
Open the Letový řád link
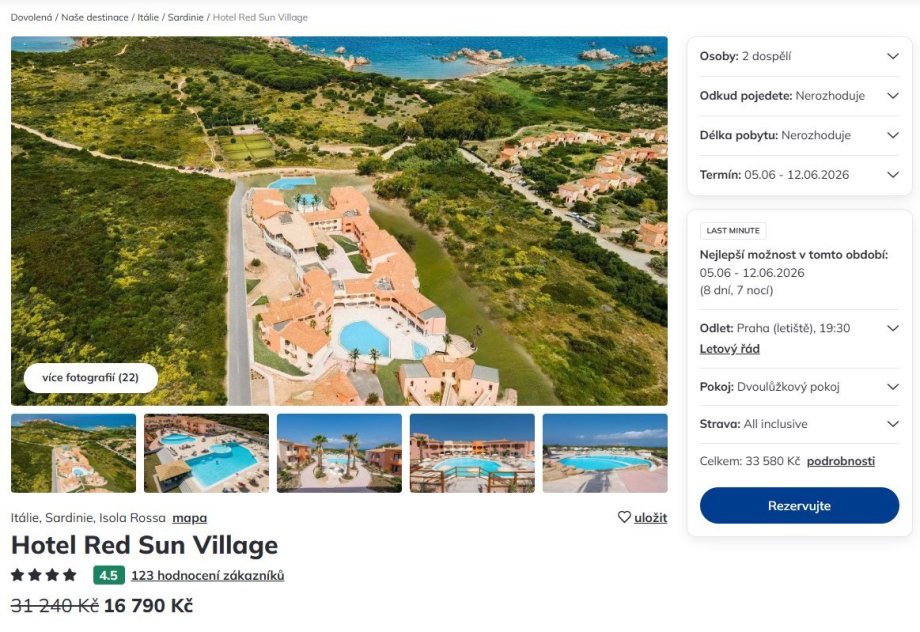pos(729,349)
